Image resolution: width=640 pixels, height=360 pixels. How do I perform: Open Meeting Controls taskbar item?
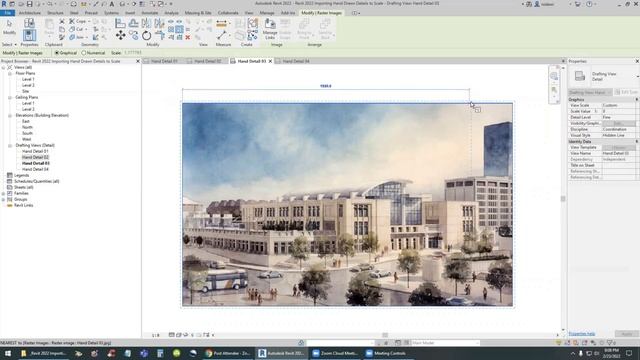386,353
